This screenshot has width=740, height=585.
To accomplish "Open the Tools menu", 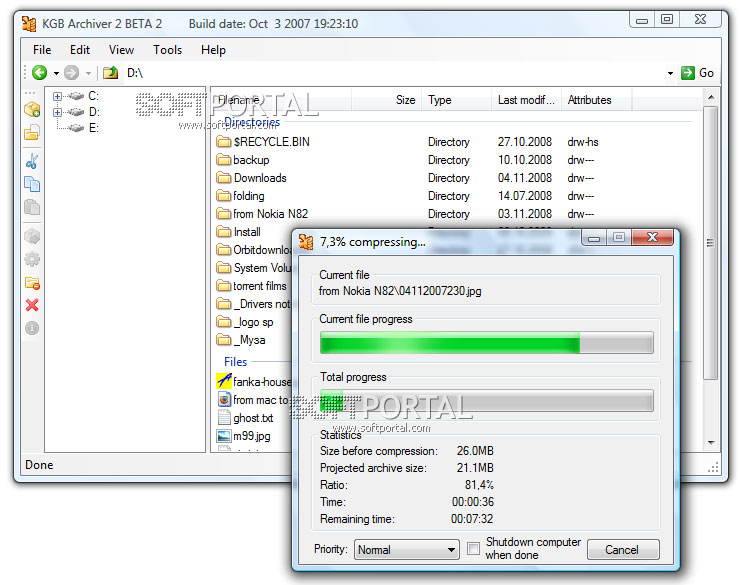I will [x=168, y=50].
